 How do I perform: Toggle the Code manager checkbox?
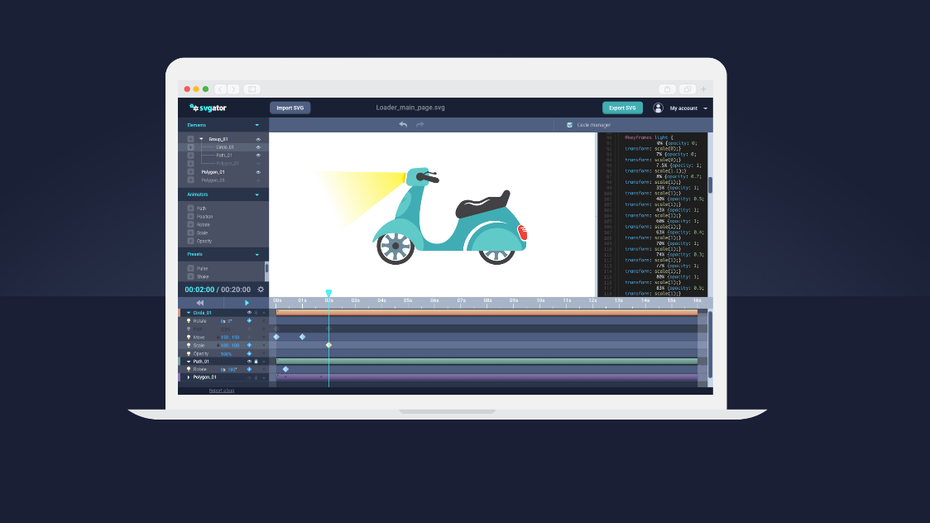[x=570, y=125]
